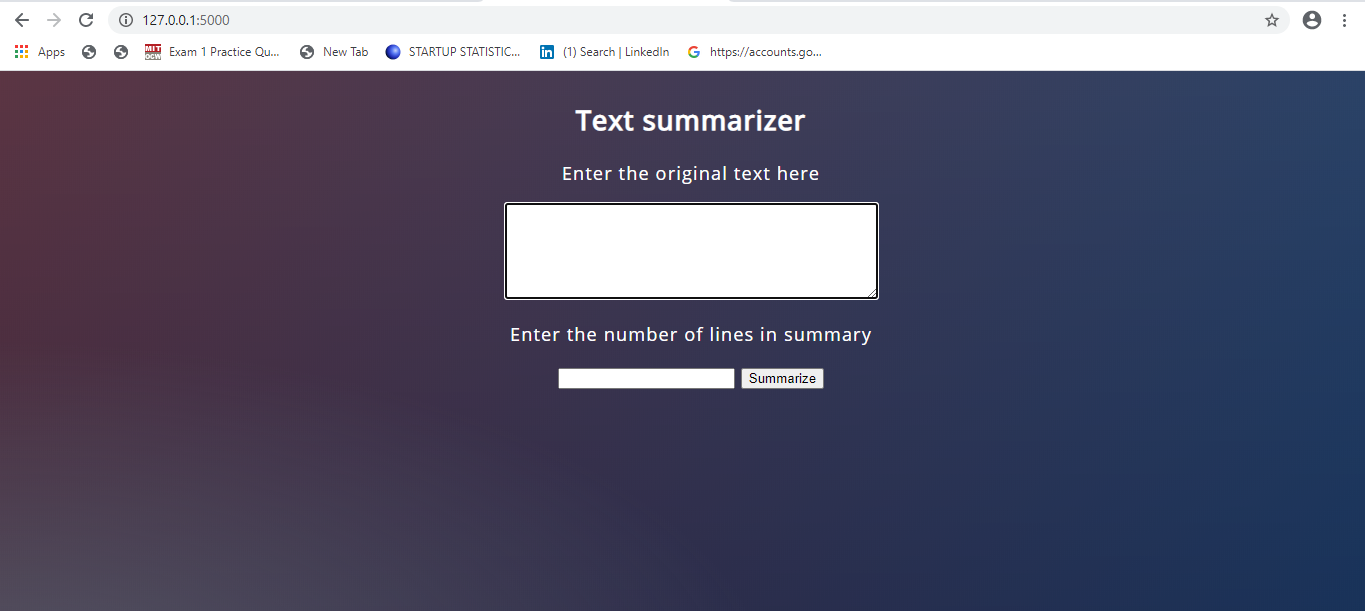Open the first globe bookmark icon
This screenshot has width=1365, height=611.
[x=89, y=52]
